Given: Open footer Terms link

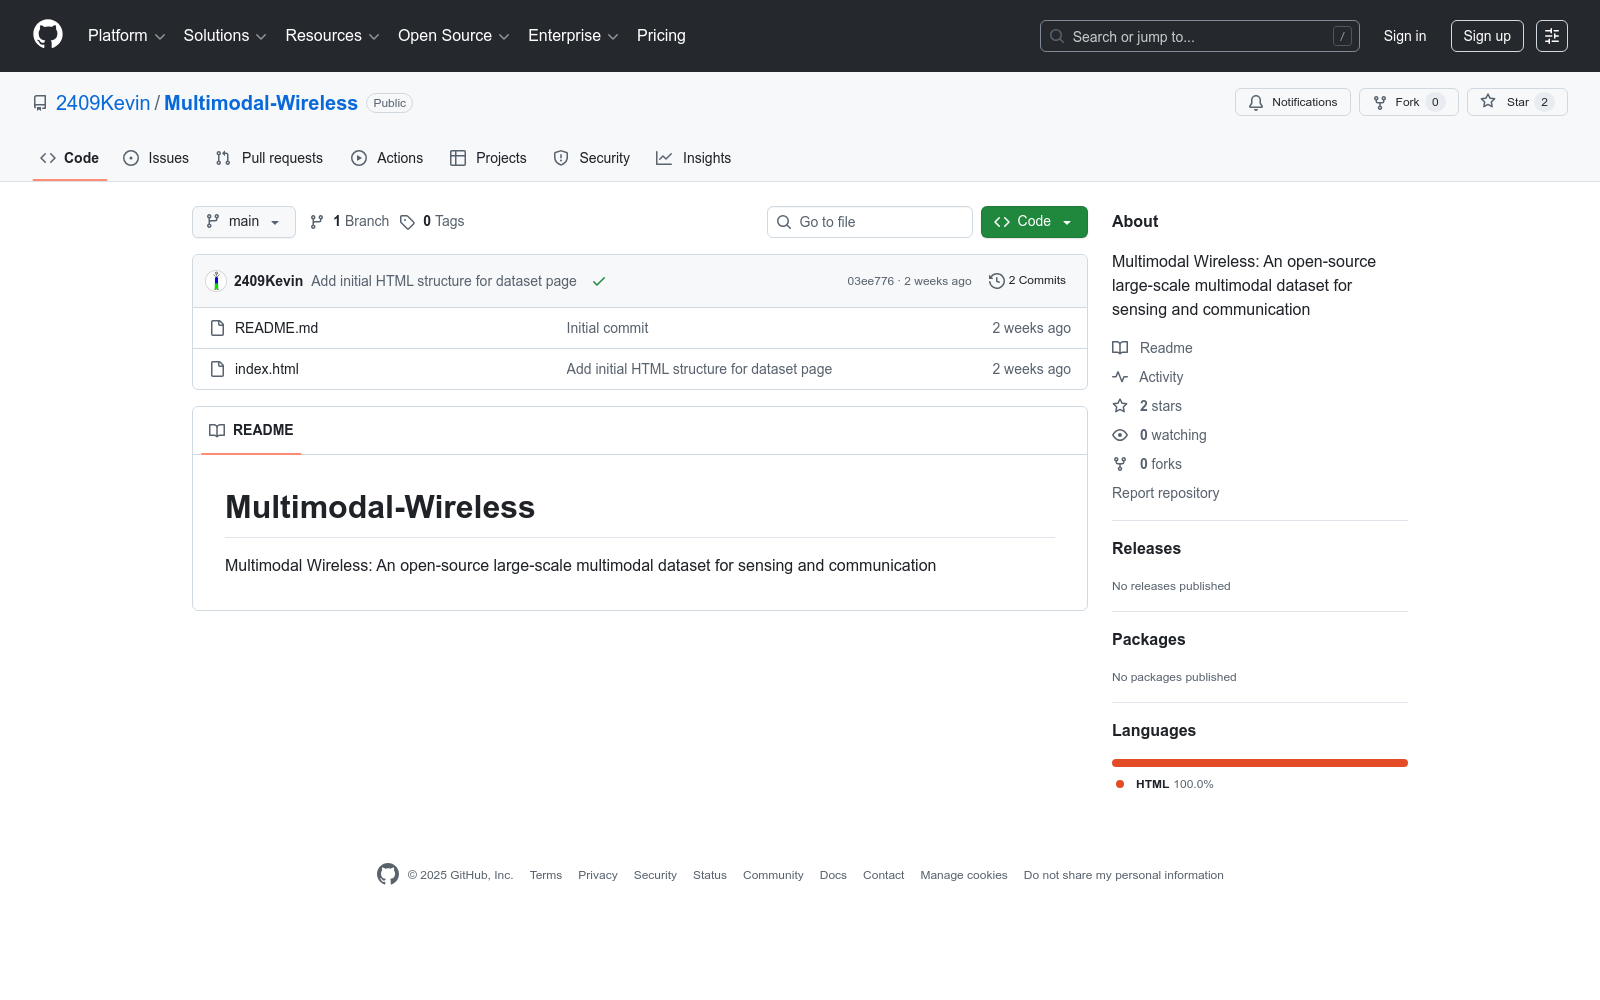Looking at the screenshot, I should [546, 875].
